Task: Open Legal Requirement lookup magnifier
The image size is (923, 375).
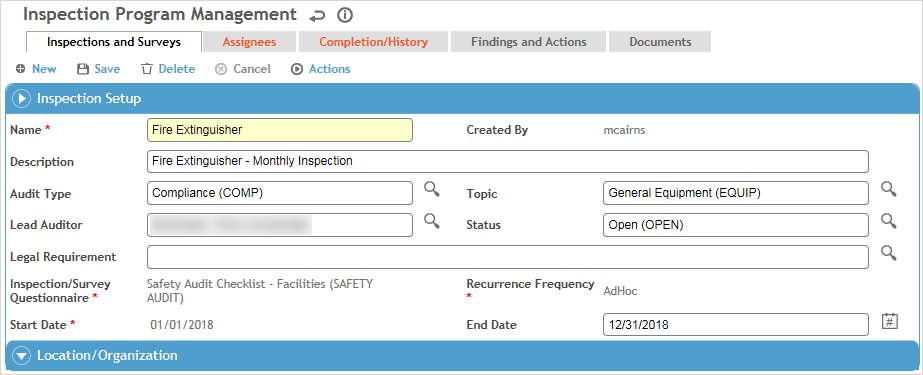Action: 888,253
